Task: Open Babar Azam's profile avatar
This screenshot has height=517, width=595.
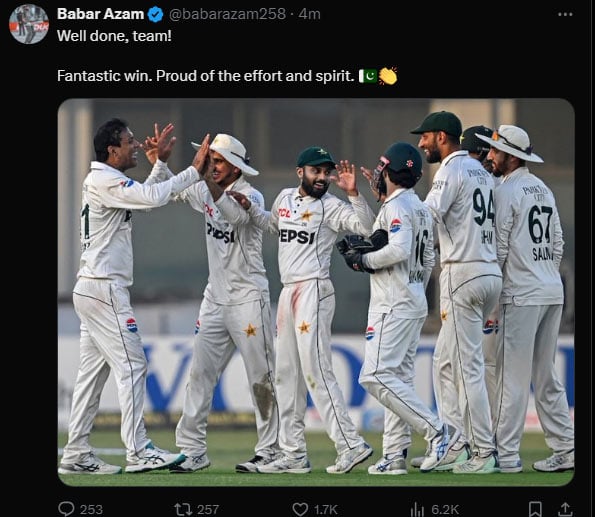Action: (x=29, y=24)
